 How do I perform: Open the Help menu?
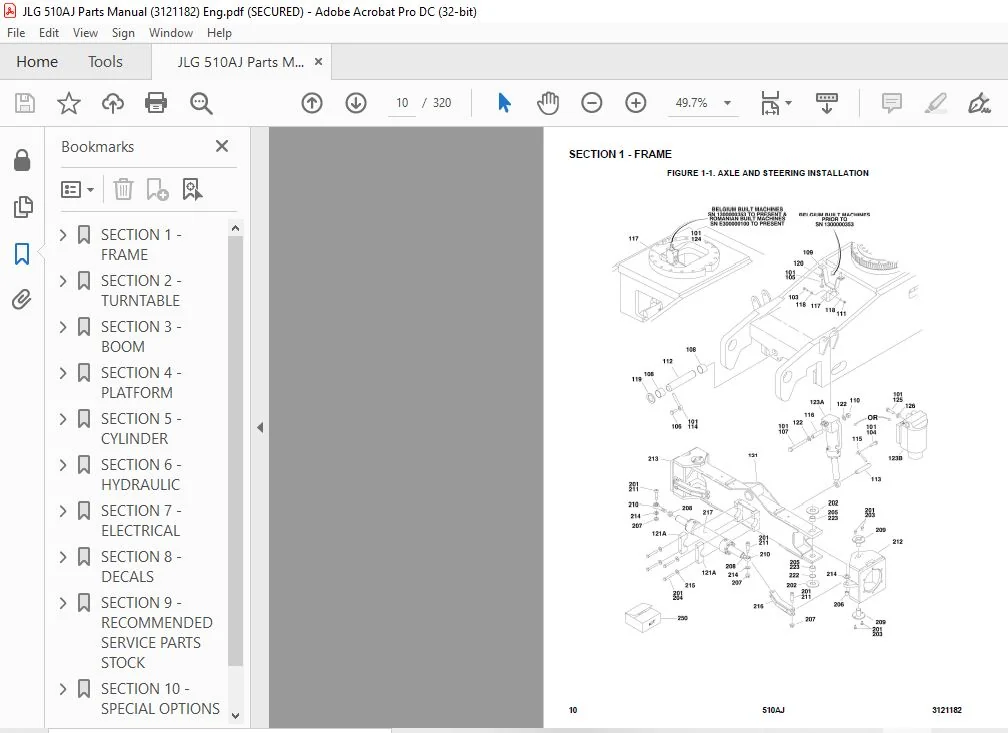(219, 33)
